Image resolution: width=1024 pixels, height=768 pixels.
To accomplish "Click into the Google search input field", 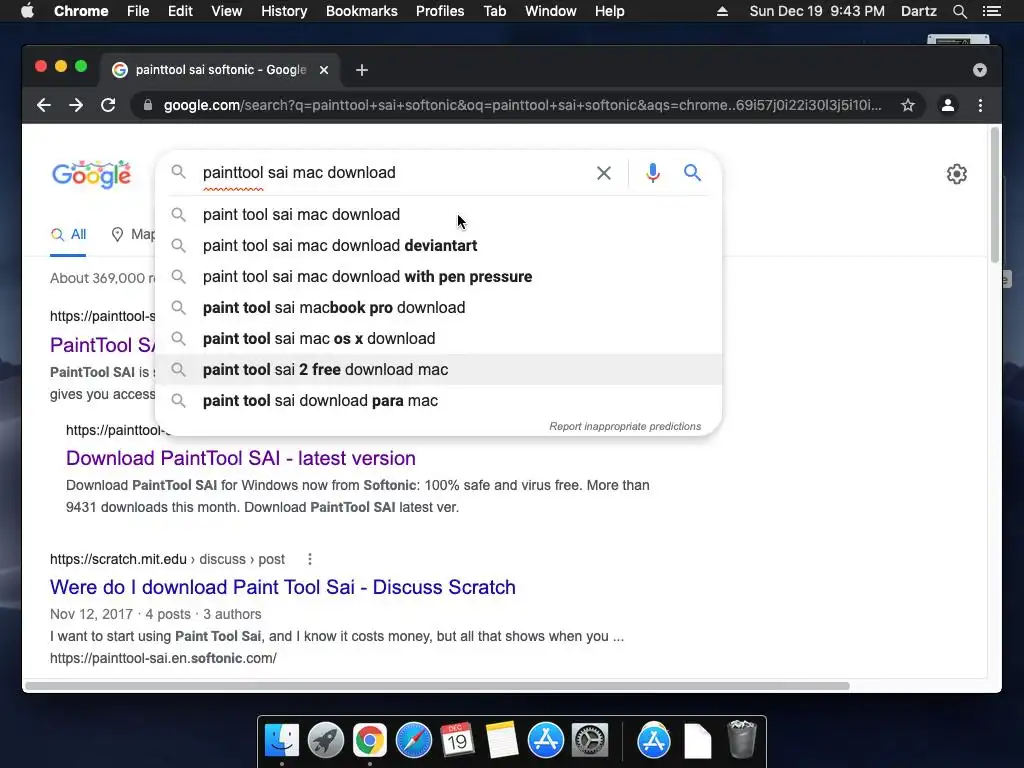I will point(392,173).
